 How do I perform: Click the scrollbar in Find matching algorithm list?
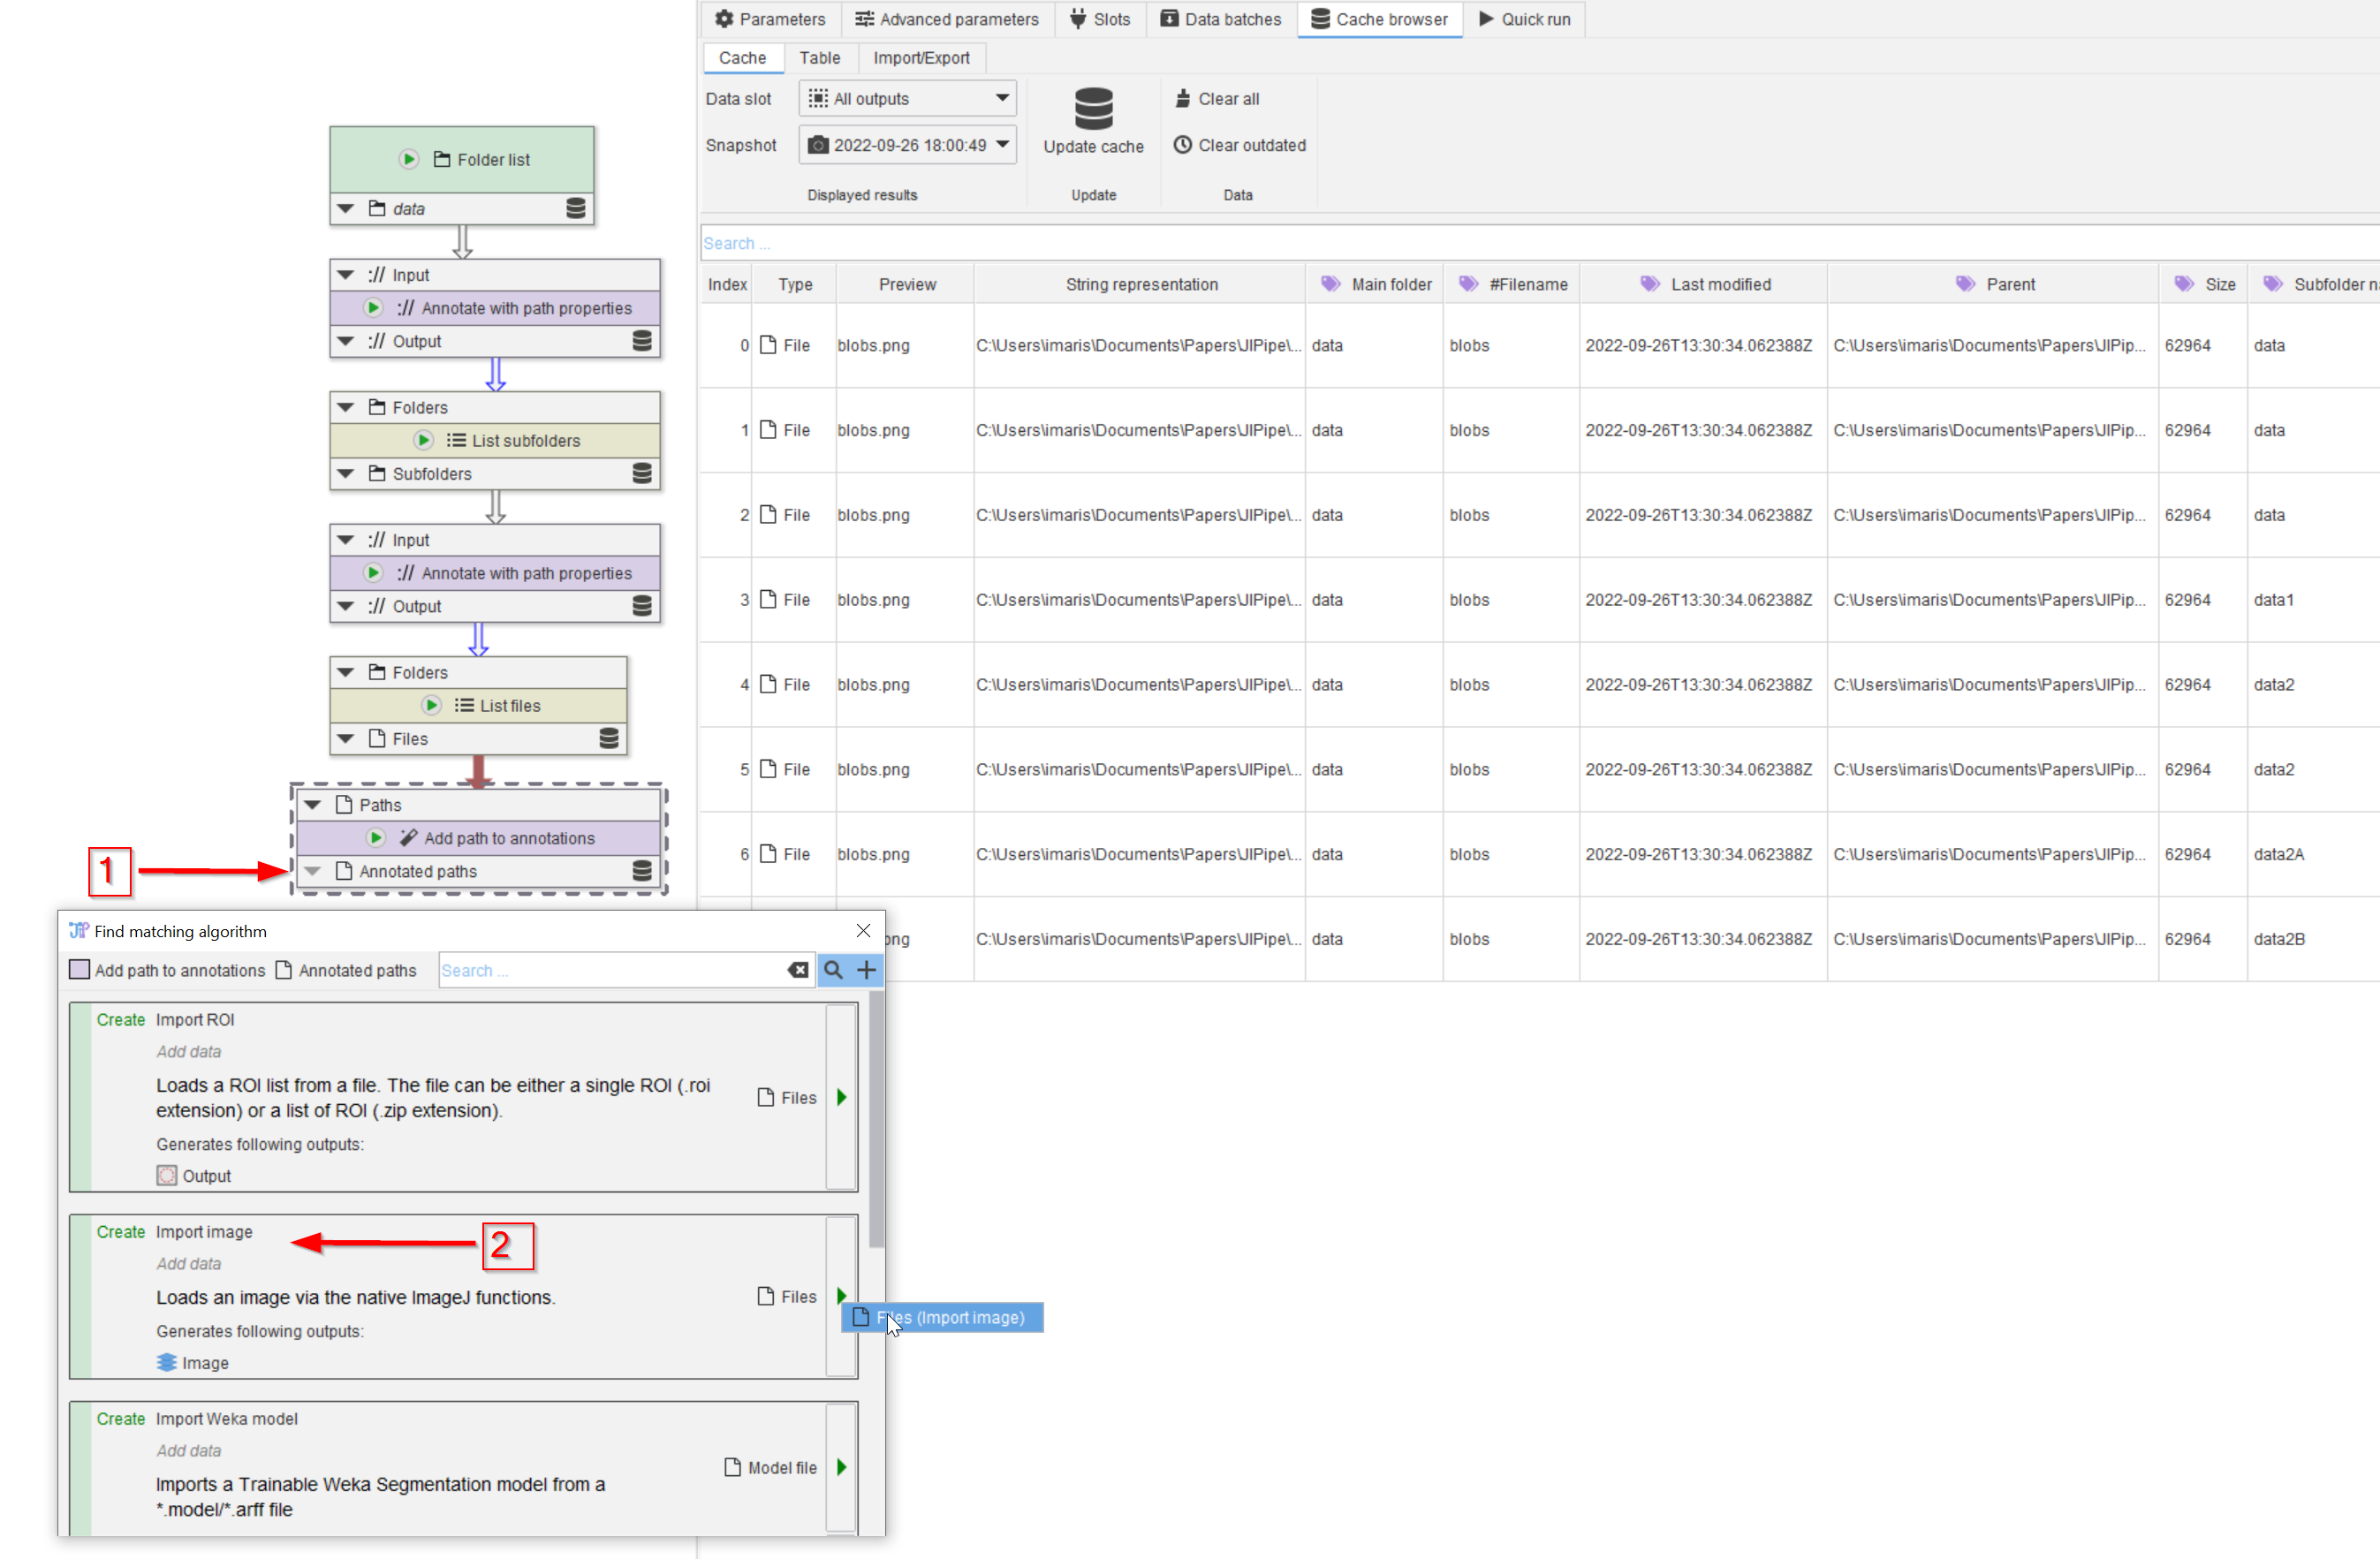click(876, 1120)
